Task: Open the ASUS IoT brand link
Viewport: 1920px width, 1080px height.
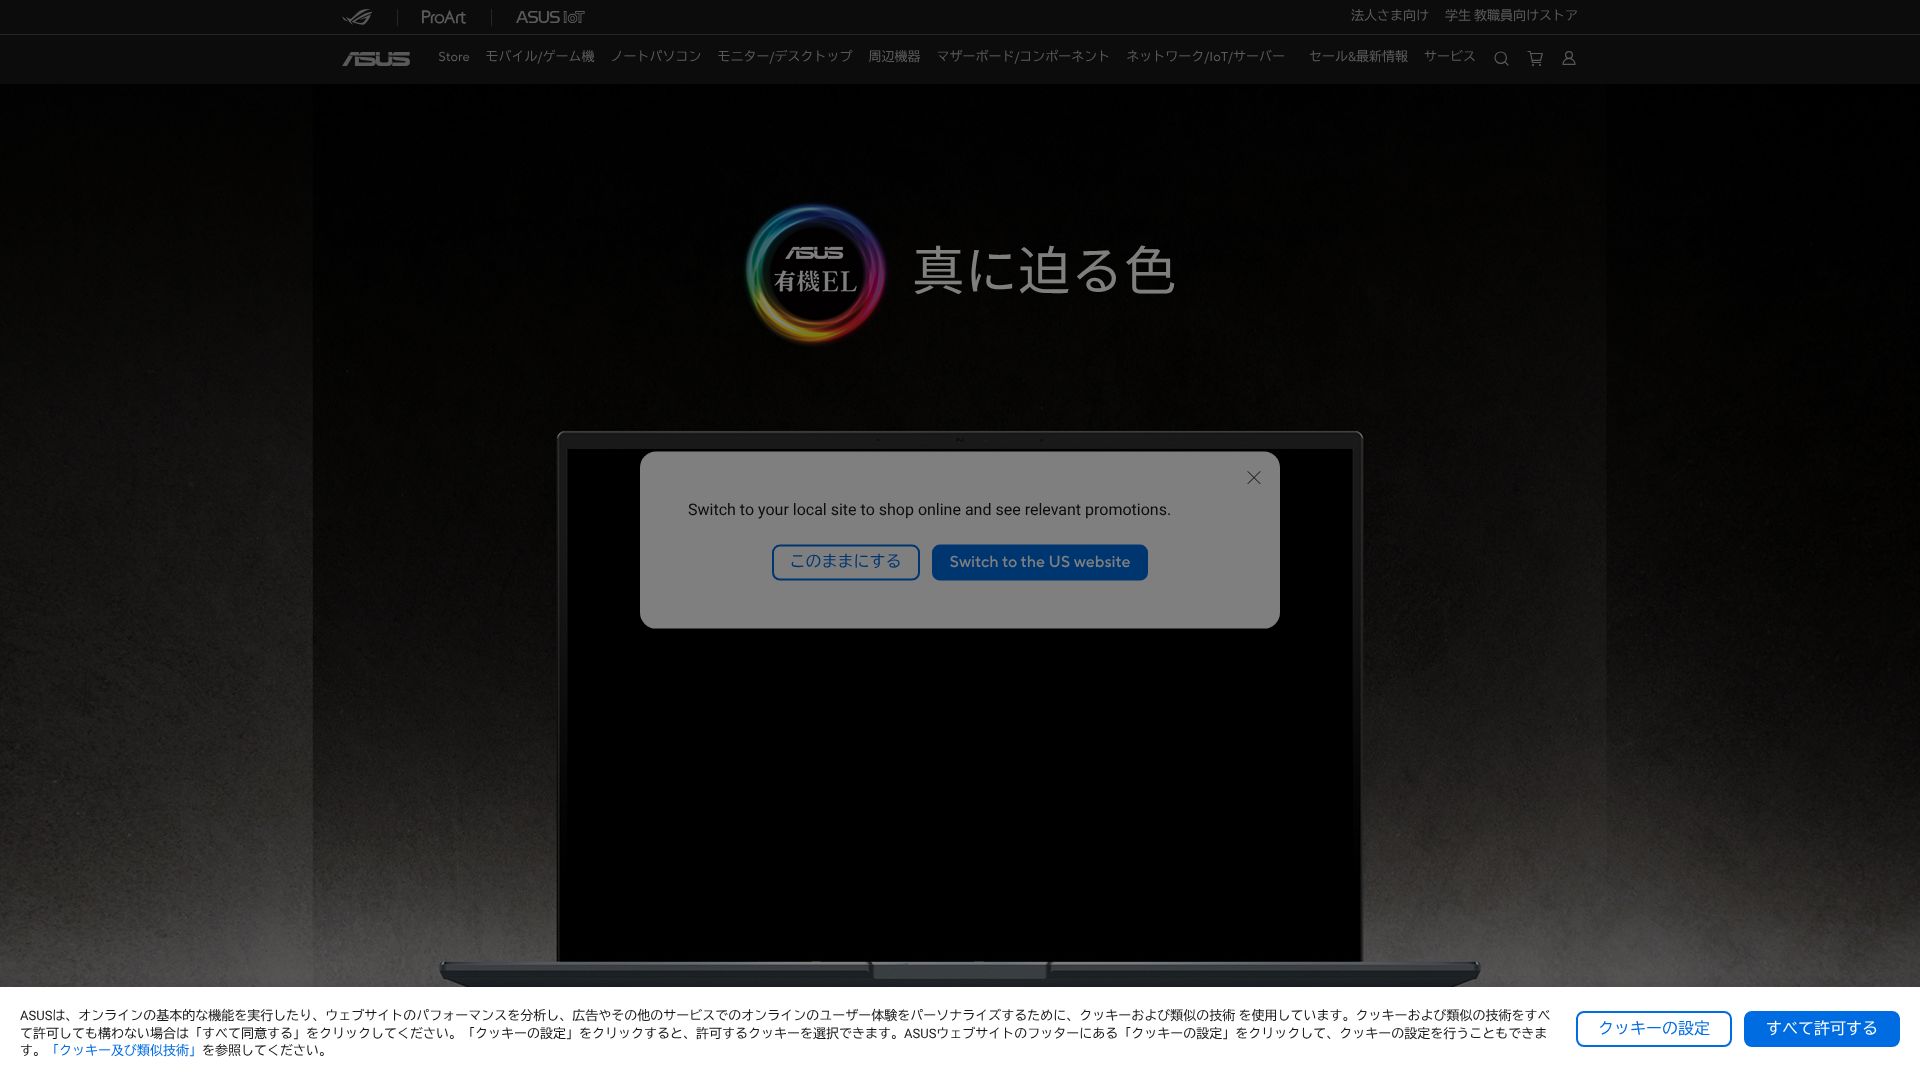Action: click(x=550, y=17)
